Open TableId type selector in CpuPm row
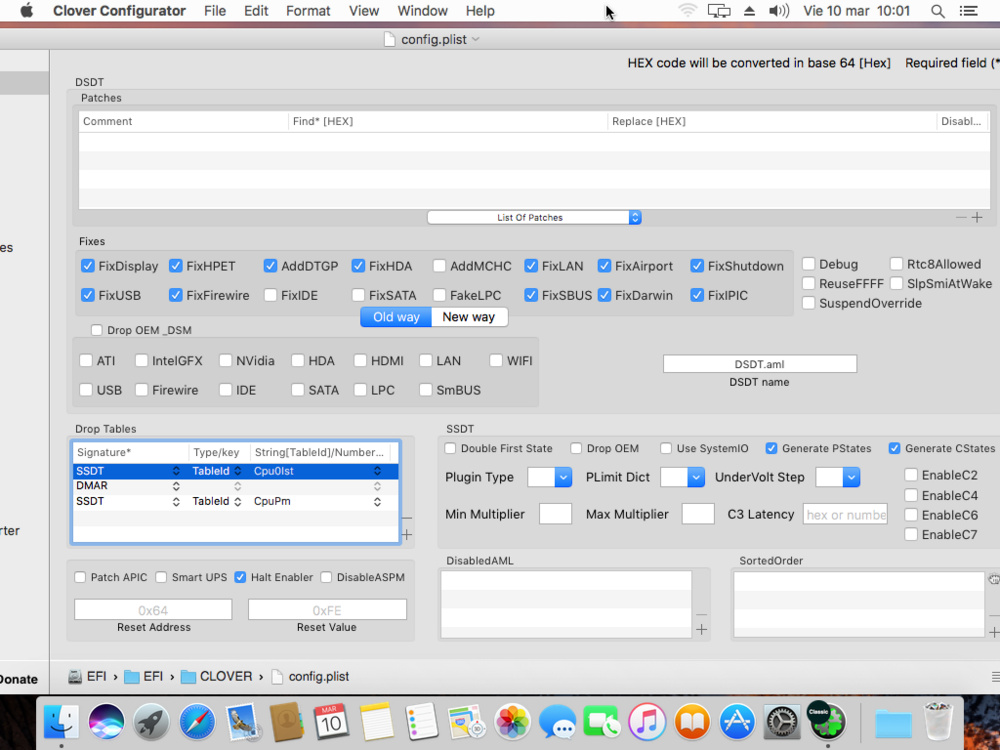 (x=237, y=501)
